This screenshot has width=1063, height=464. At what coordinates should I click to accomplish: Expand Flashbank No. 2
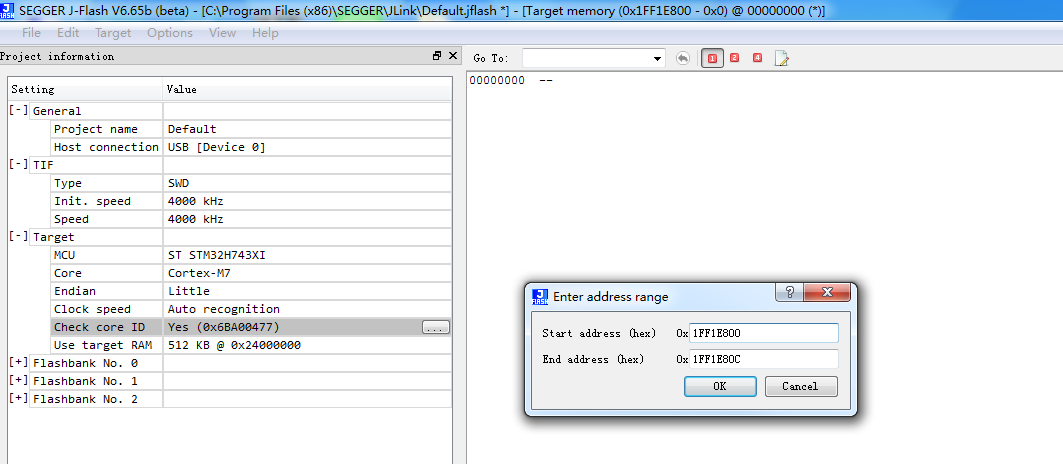(x=18, y=399)
